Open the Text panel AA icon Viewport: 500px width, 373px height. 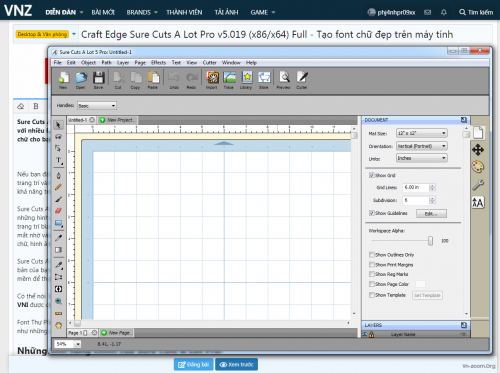point(478,202)
